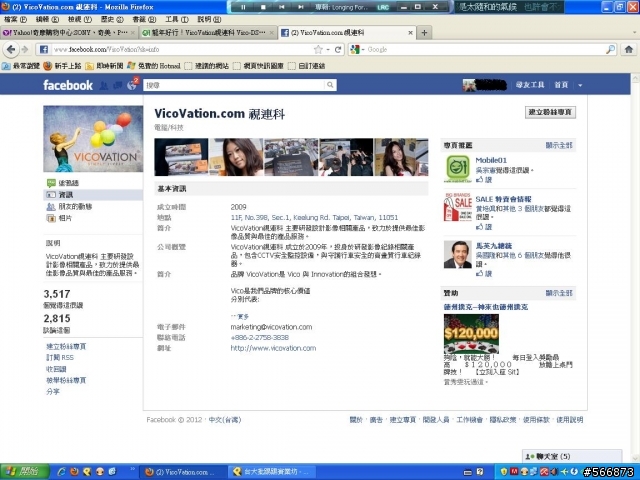This screenshot has width=640, height=480.
Task: Click 訂閱 RSS in left sidebar
Action: [x=60, y=358]
